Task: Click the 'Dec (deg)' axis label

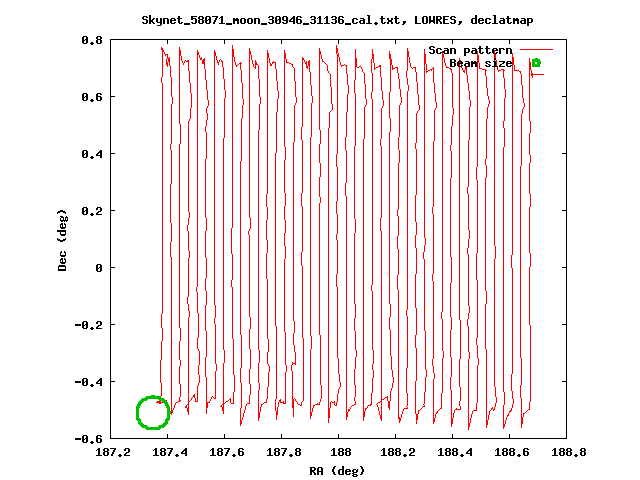Action: tap(62, 240)
